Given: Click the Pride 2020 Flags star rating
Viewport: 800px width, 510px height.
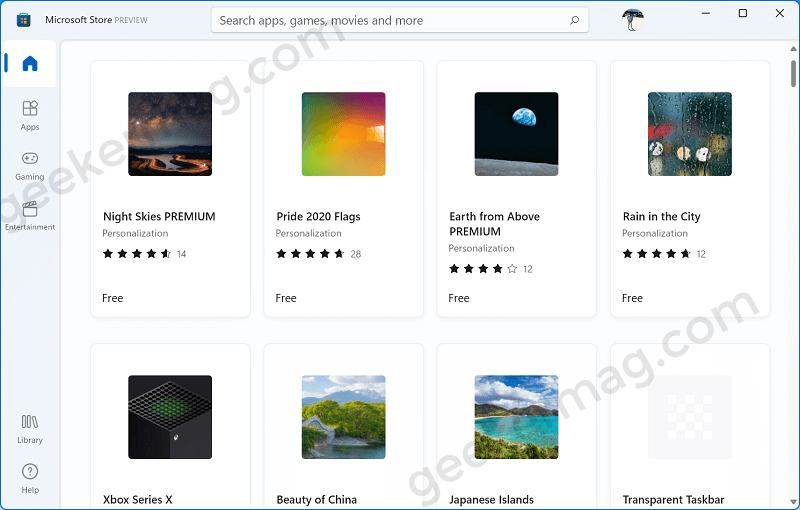Looking at the screenshot, I should click(310, 254).
